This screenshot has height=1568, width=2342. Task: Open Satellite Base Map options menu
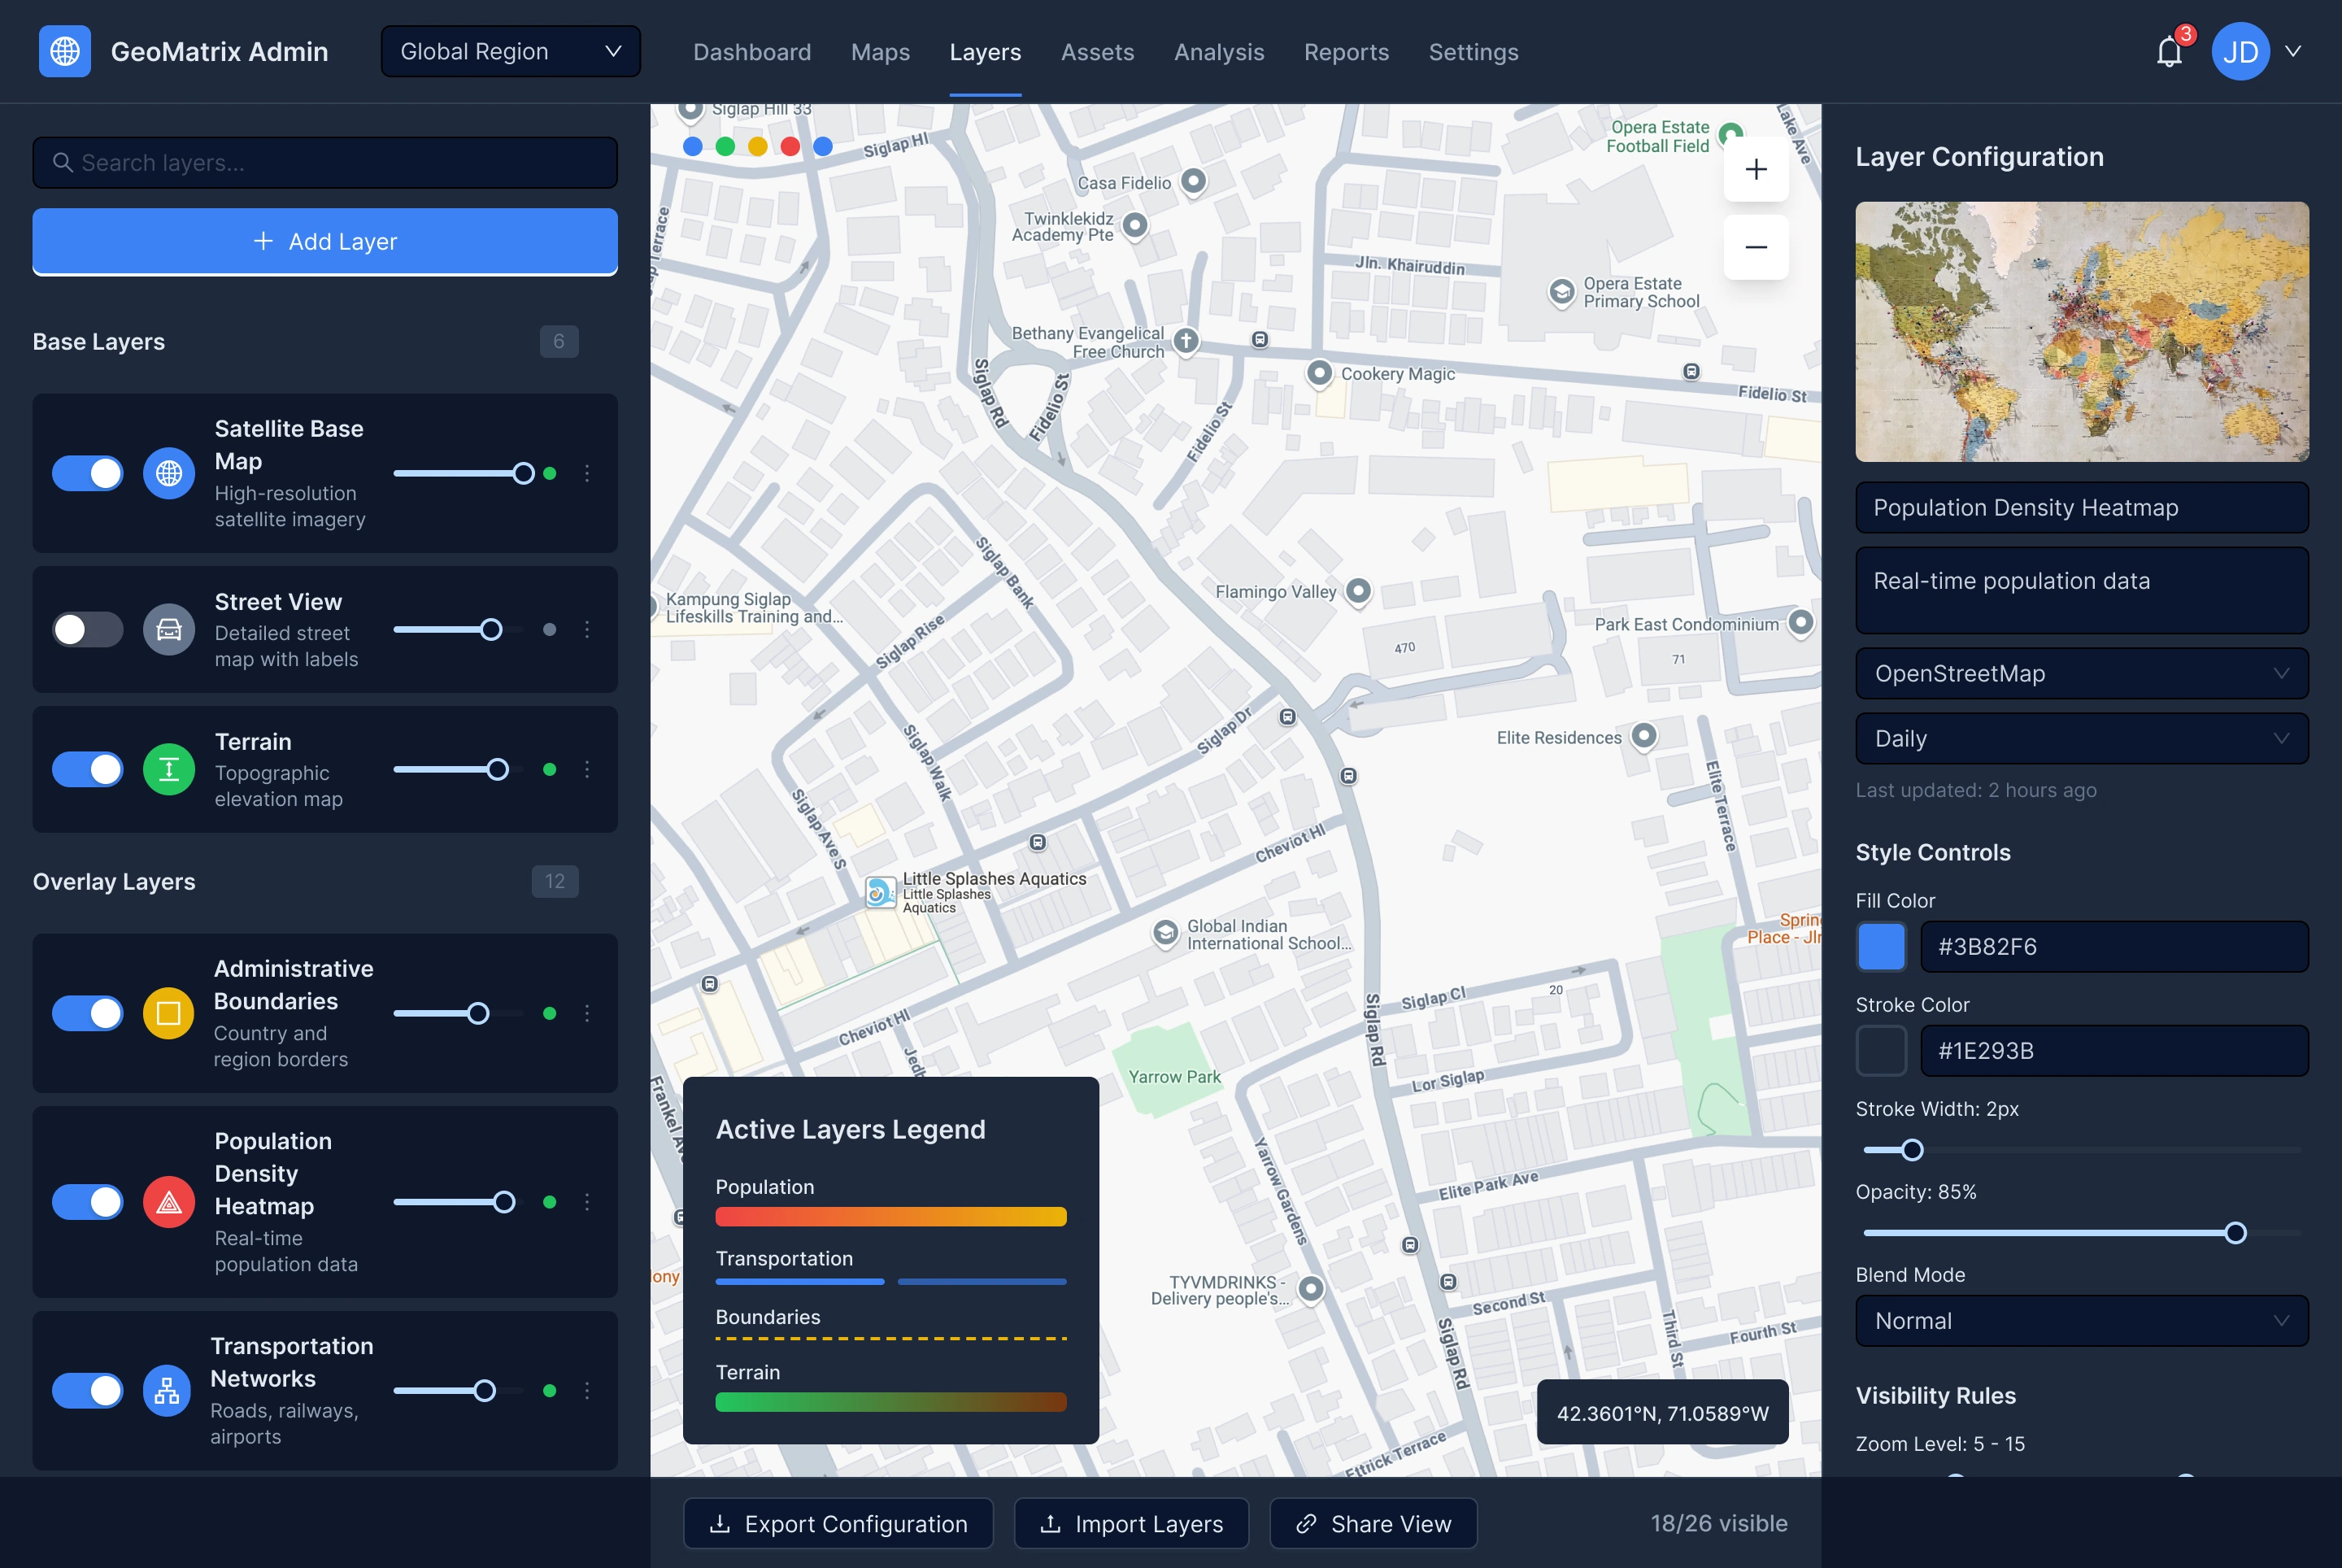pyautogui.click(x=587, y=473)
